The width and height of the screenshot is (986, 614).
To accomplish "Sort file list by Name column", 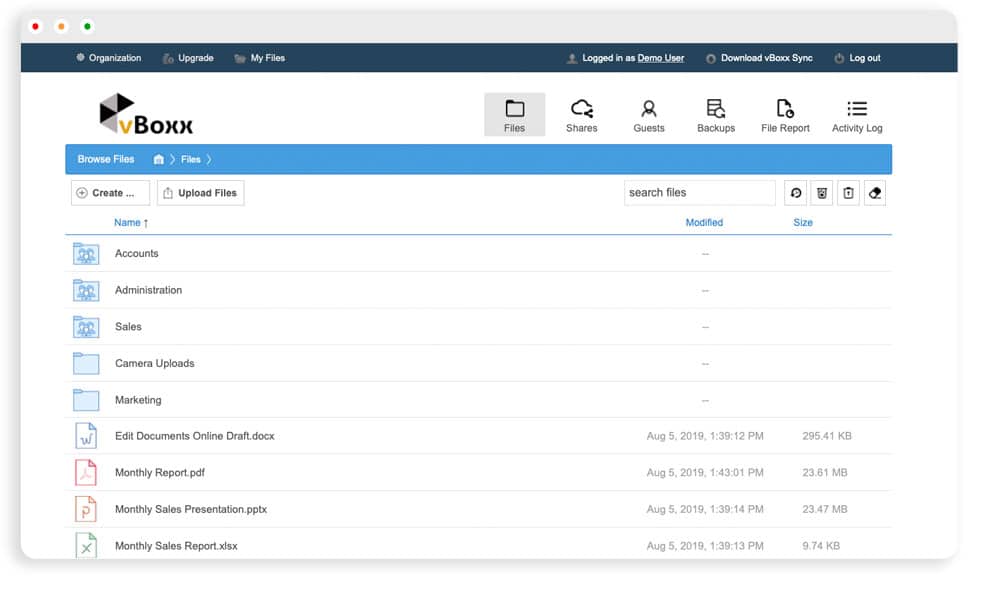I will (x=130, y=223).
